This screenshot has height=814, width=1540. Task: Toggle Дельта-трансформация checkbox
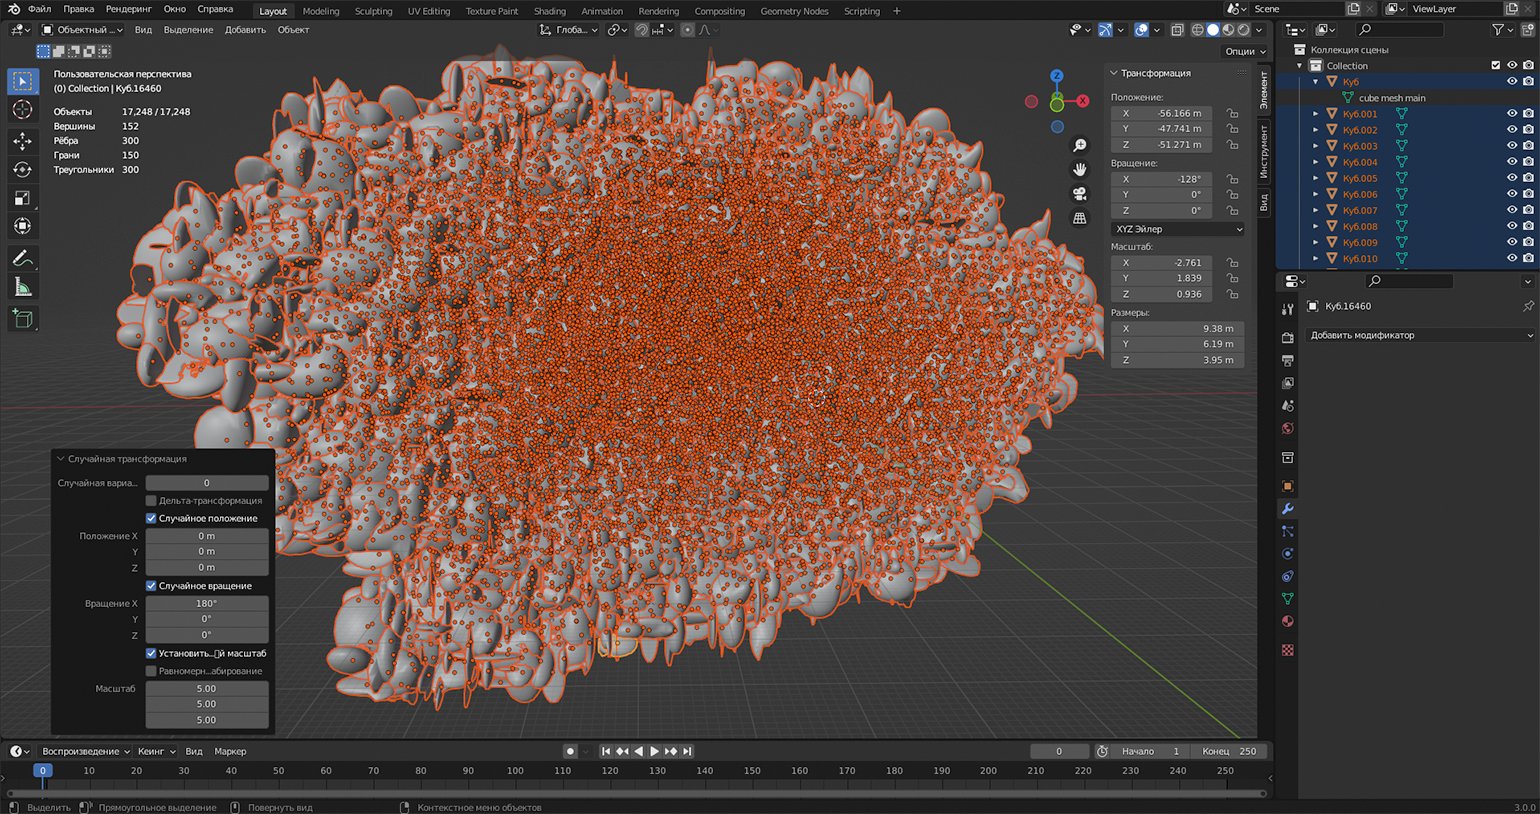pos(151,500)
